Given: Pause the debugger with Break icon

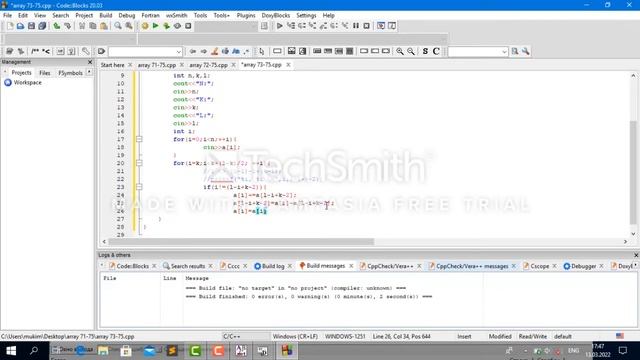Looking at the screenshot, I should coord(356,26).
